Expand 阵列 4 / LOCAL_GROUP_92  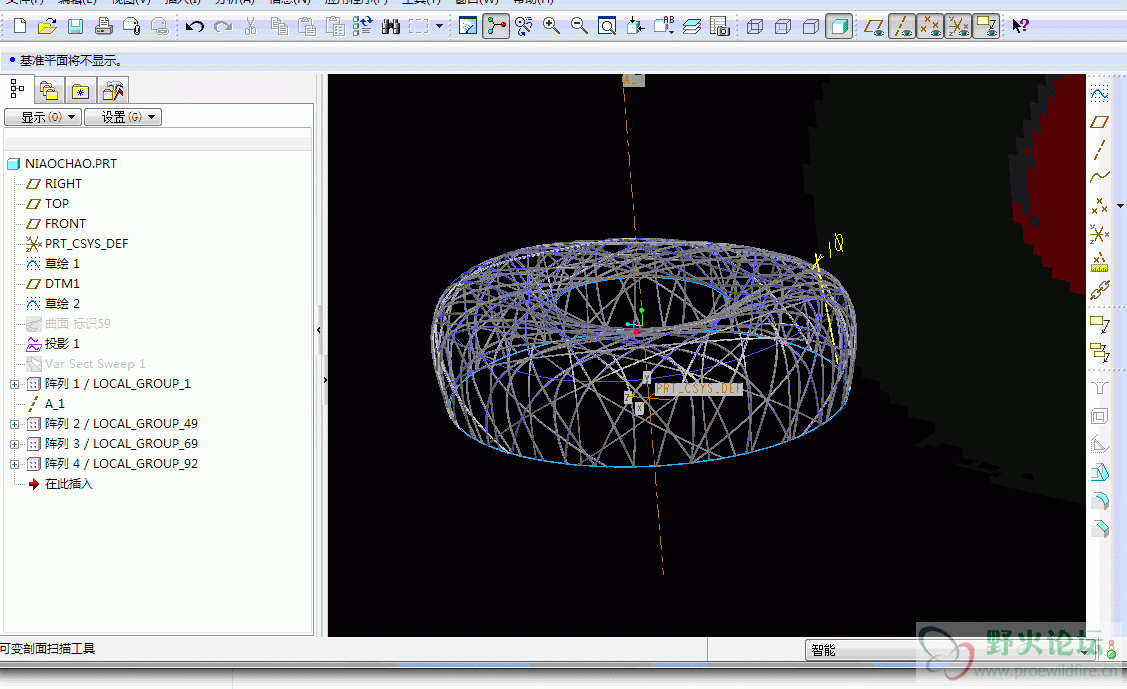(x=14, y=465)
